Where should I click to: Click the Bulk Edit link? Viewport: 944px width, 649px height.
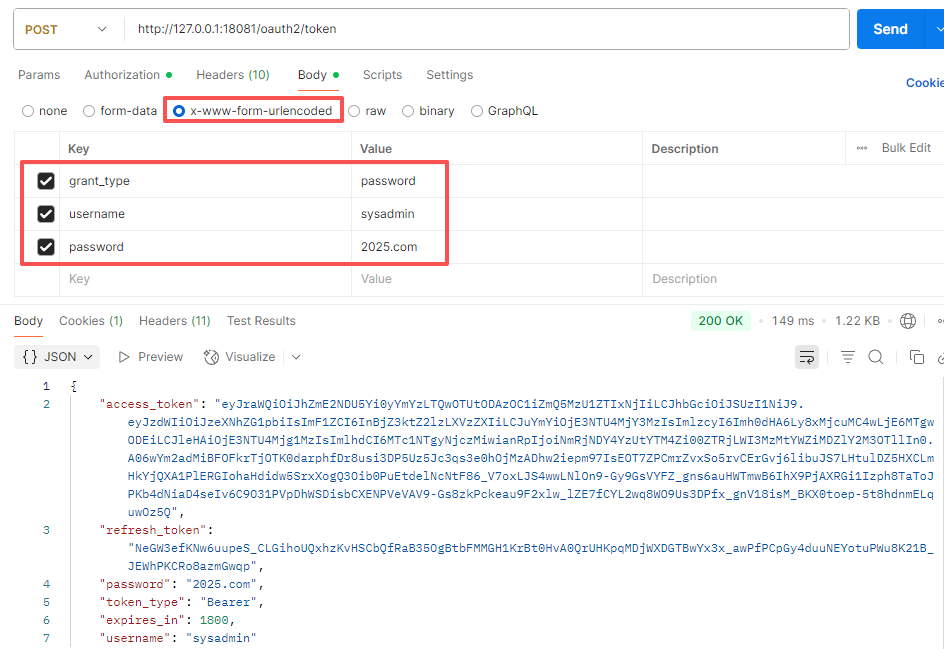[x=906, y=148]
